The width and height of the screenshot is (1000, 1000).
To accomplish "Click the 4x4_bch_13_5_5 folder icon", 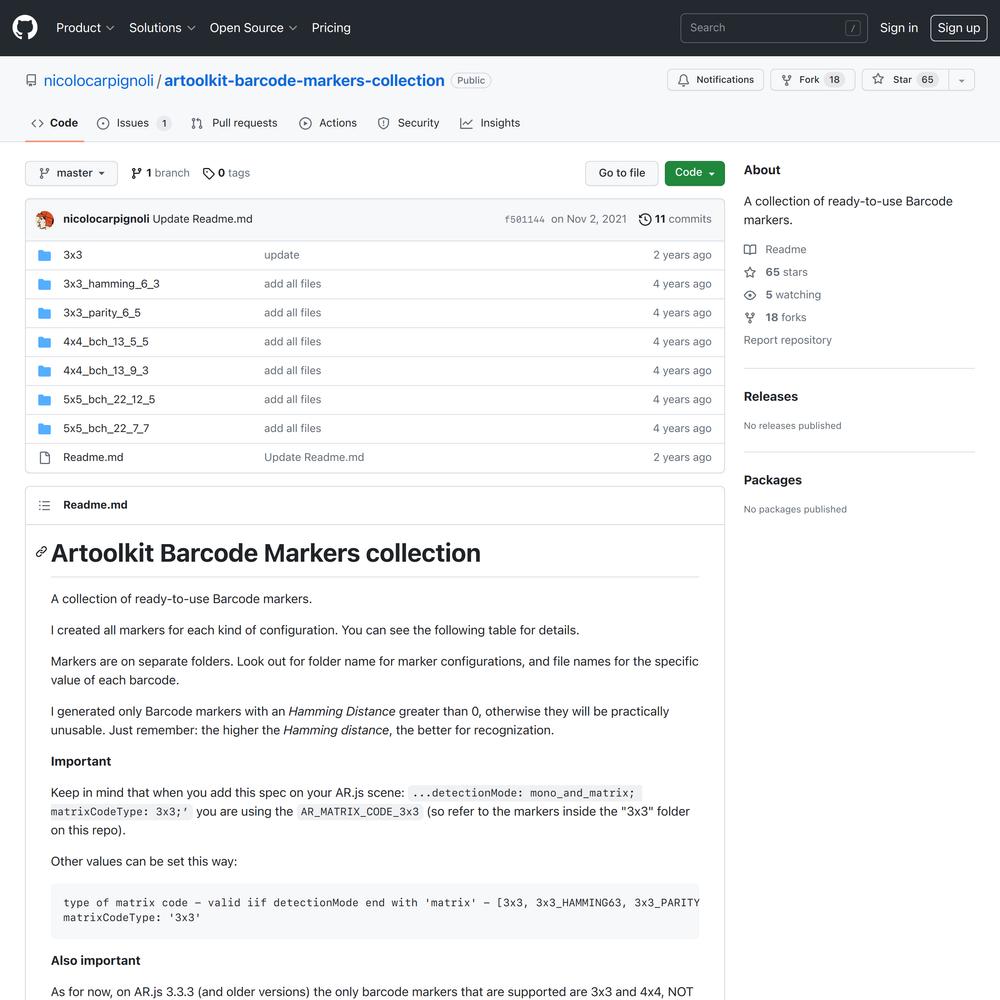I will pyautogui.click(x=45, y=342).
